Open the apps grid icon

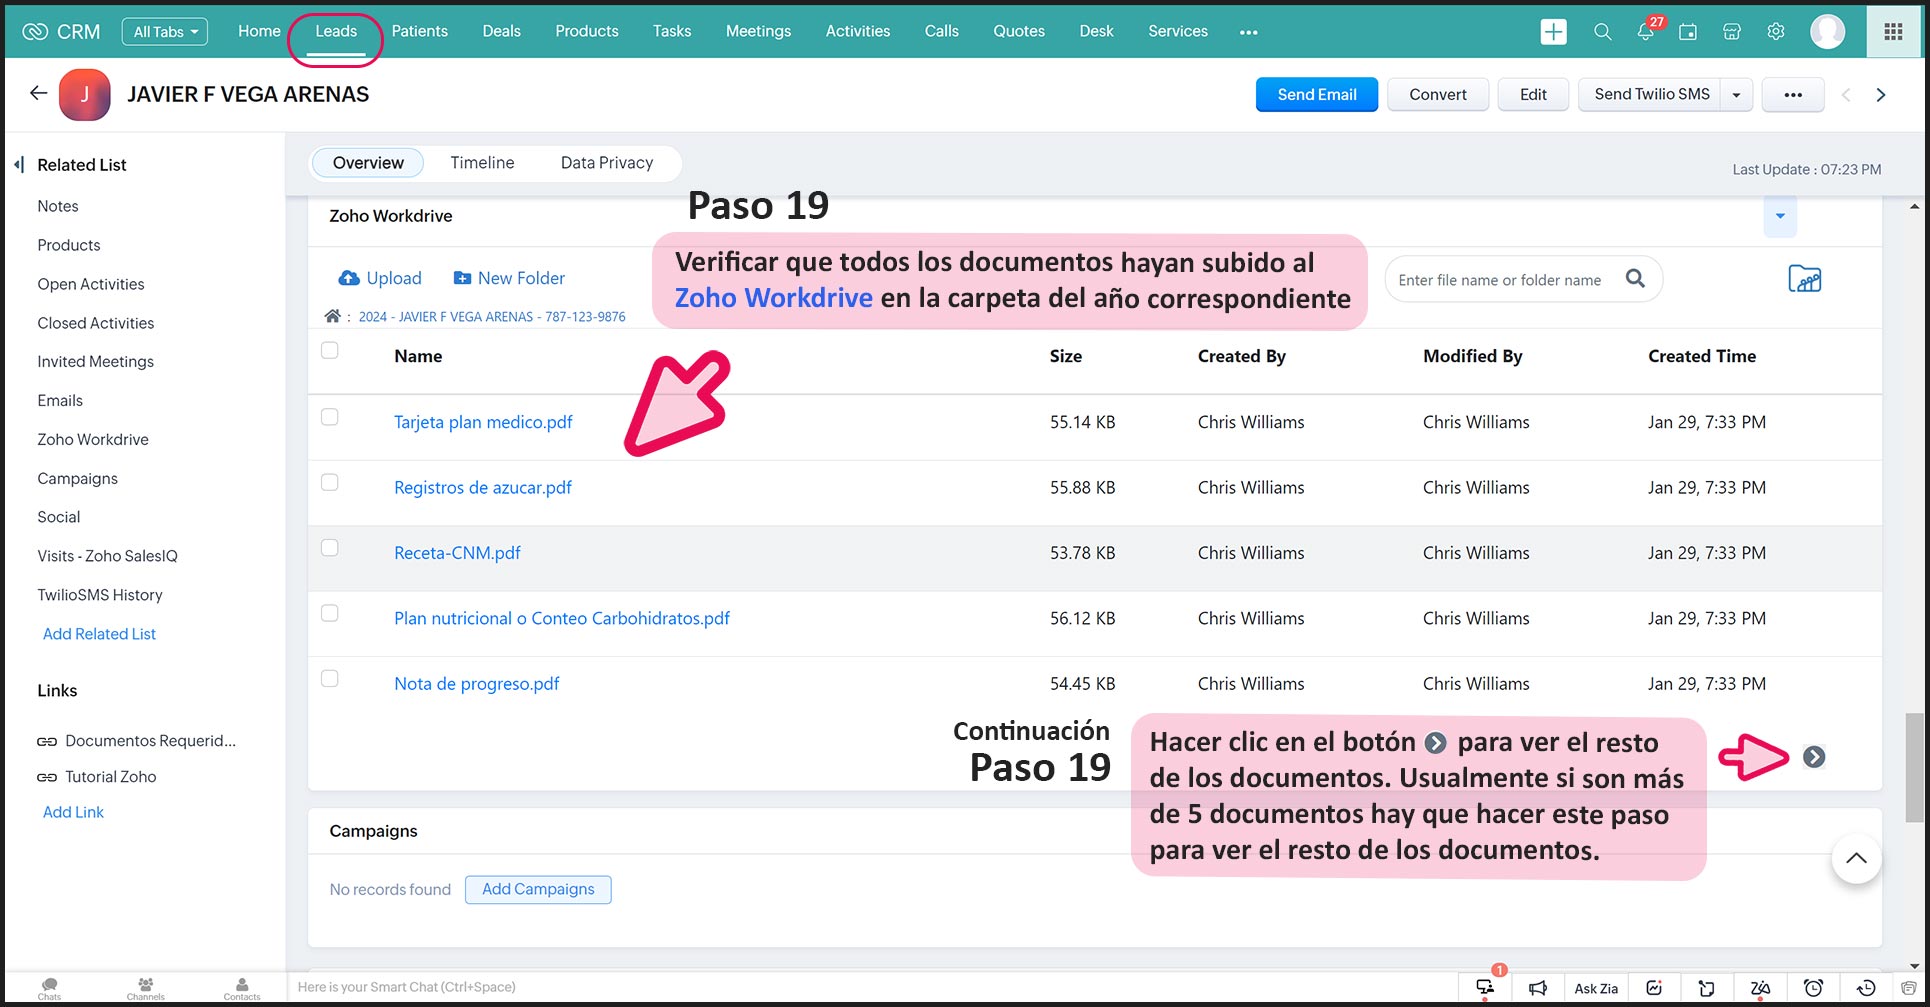coord(1893,32)
